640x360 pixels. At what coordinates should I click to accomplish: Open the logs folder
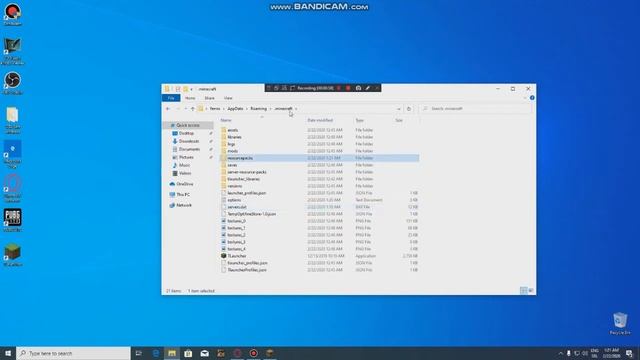click(231, 144)
